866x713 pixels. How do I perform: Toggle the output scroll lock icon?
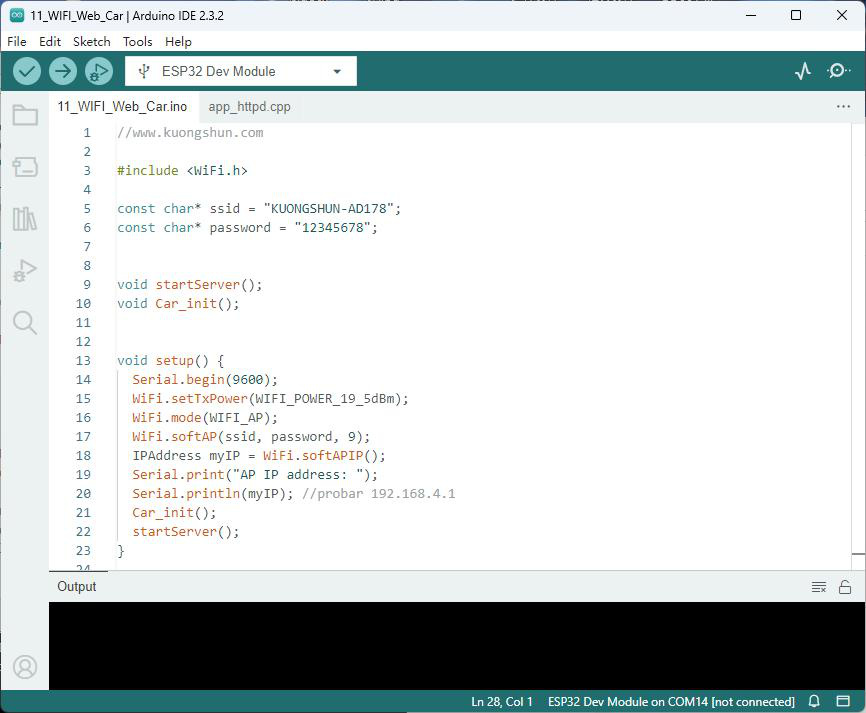coord(844,587)
